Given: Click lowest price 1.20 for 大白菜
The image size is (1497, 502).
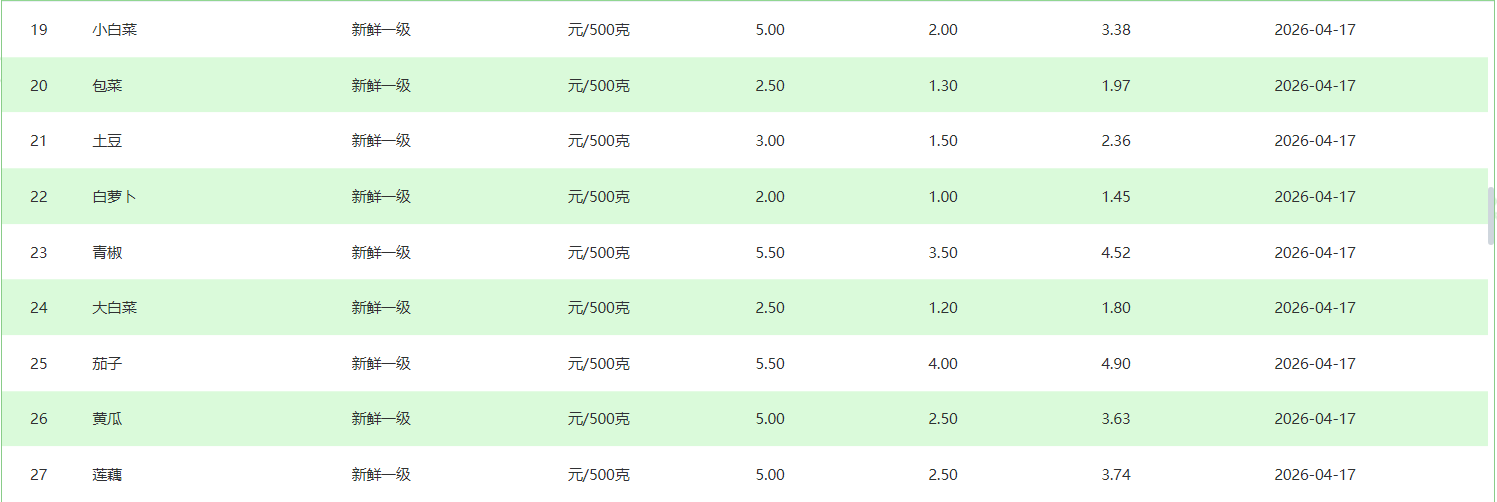Looking at the screenshot, I should pos(943,308).
